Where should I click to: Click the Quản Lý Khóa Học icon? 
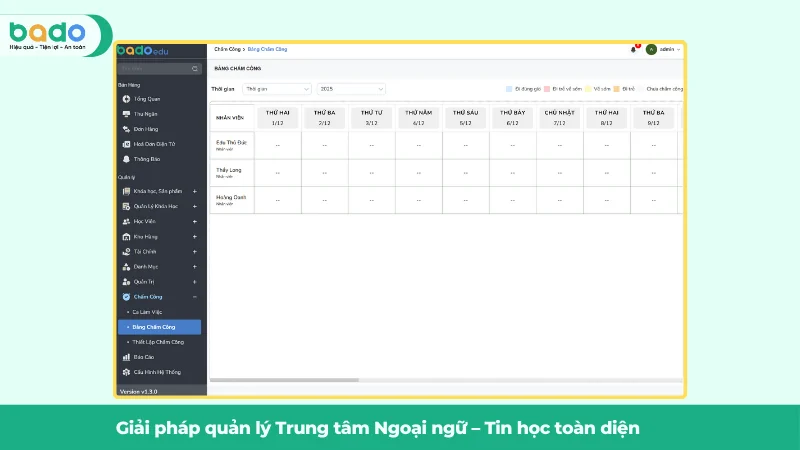126,207
